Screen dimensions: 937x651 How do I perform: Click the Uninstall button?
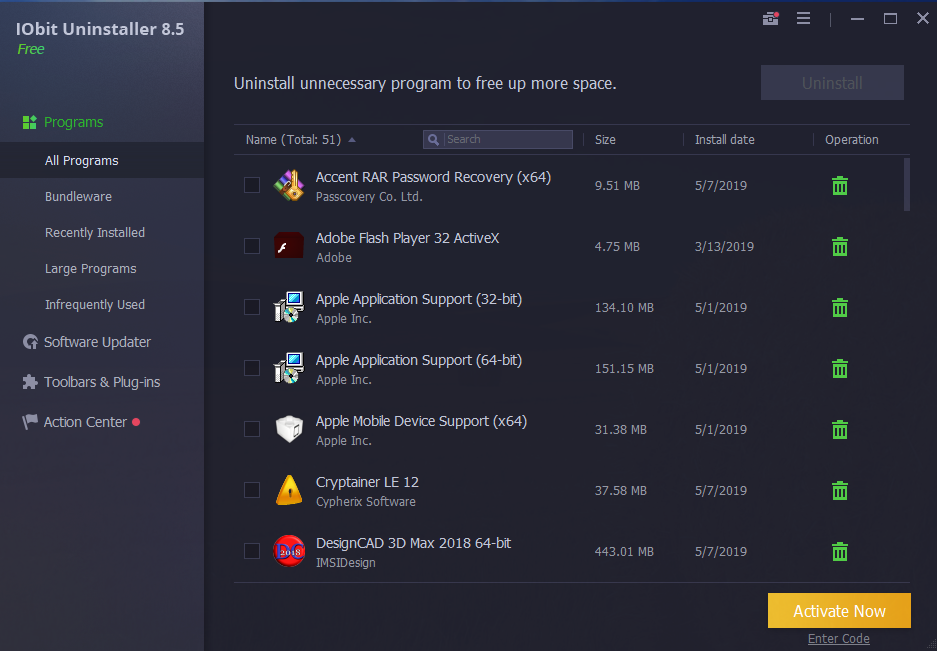[832, 82]
